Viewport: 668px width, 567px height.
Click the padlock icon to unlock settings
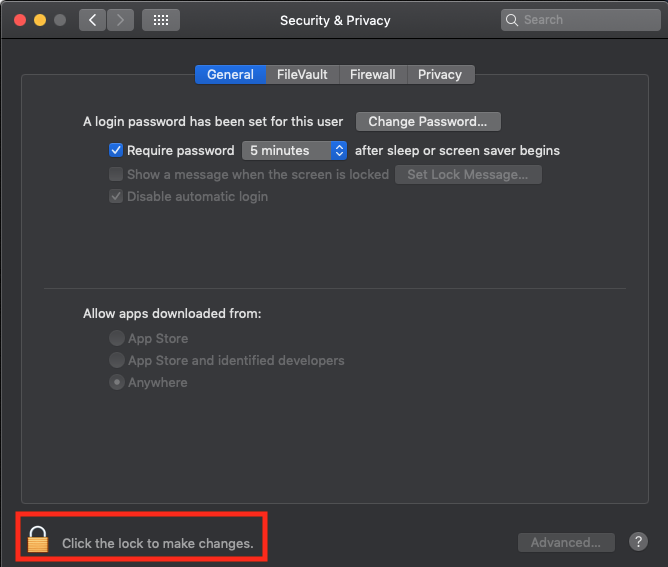(37, 539)
